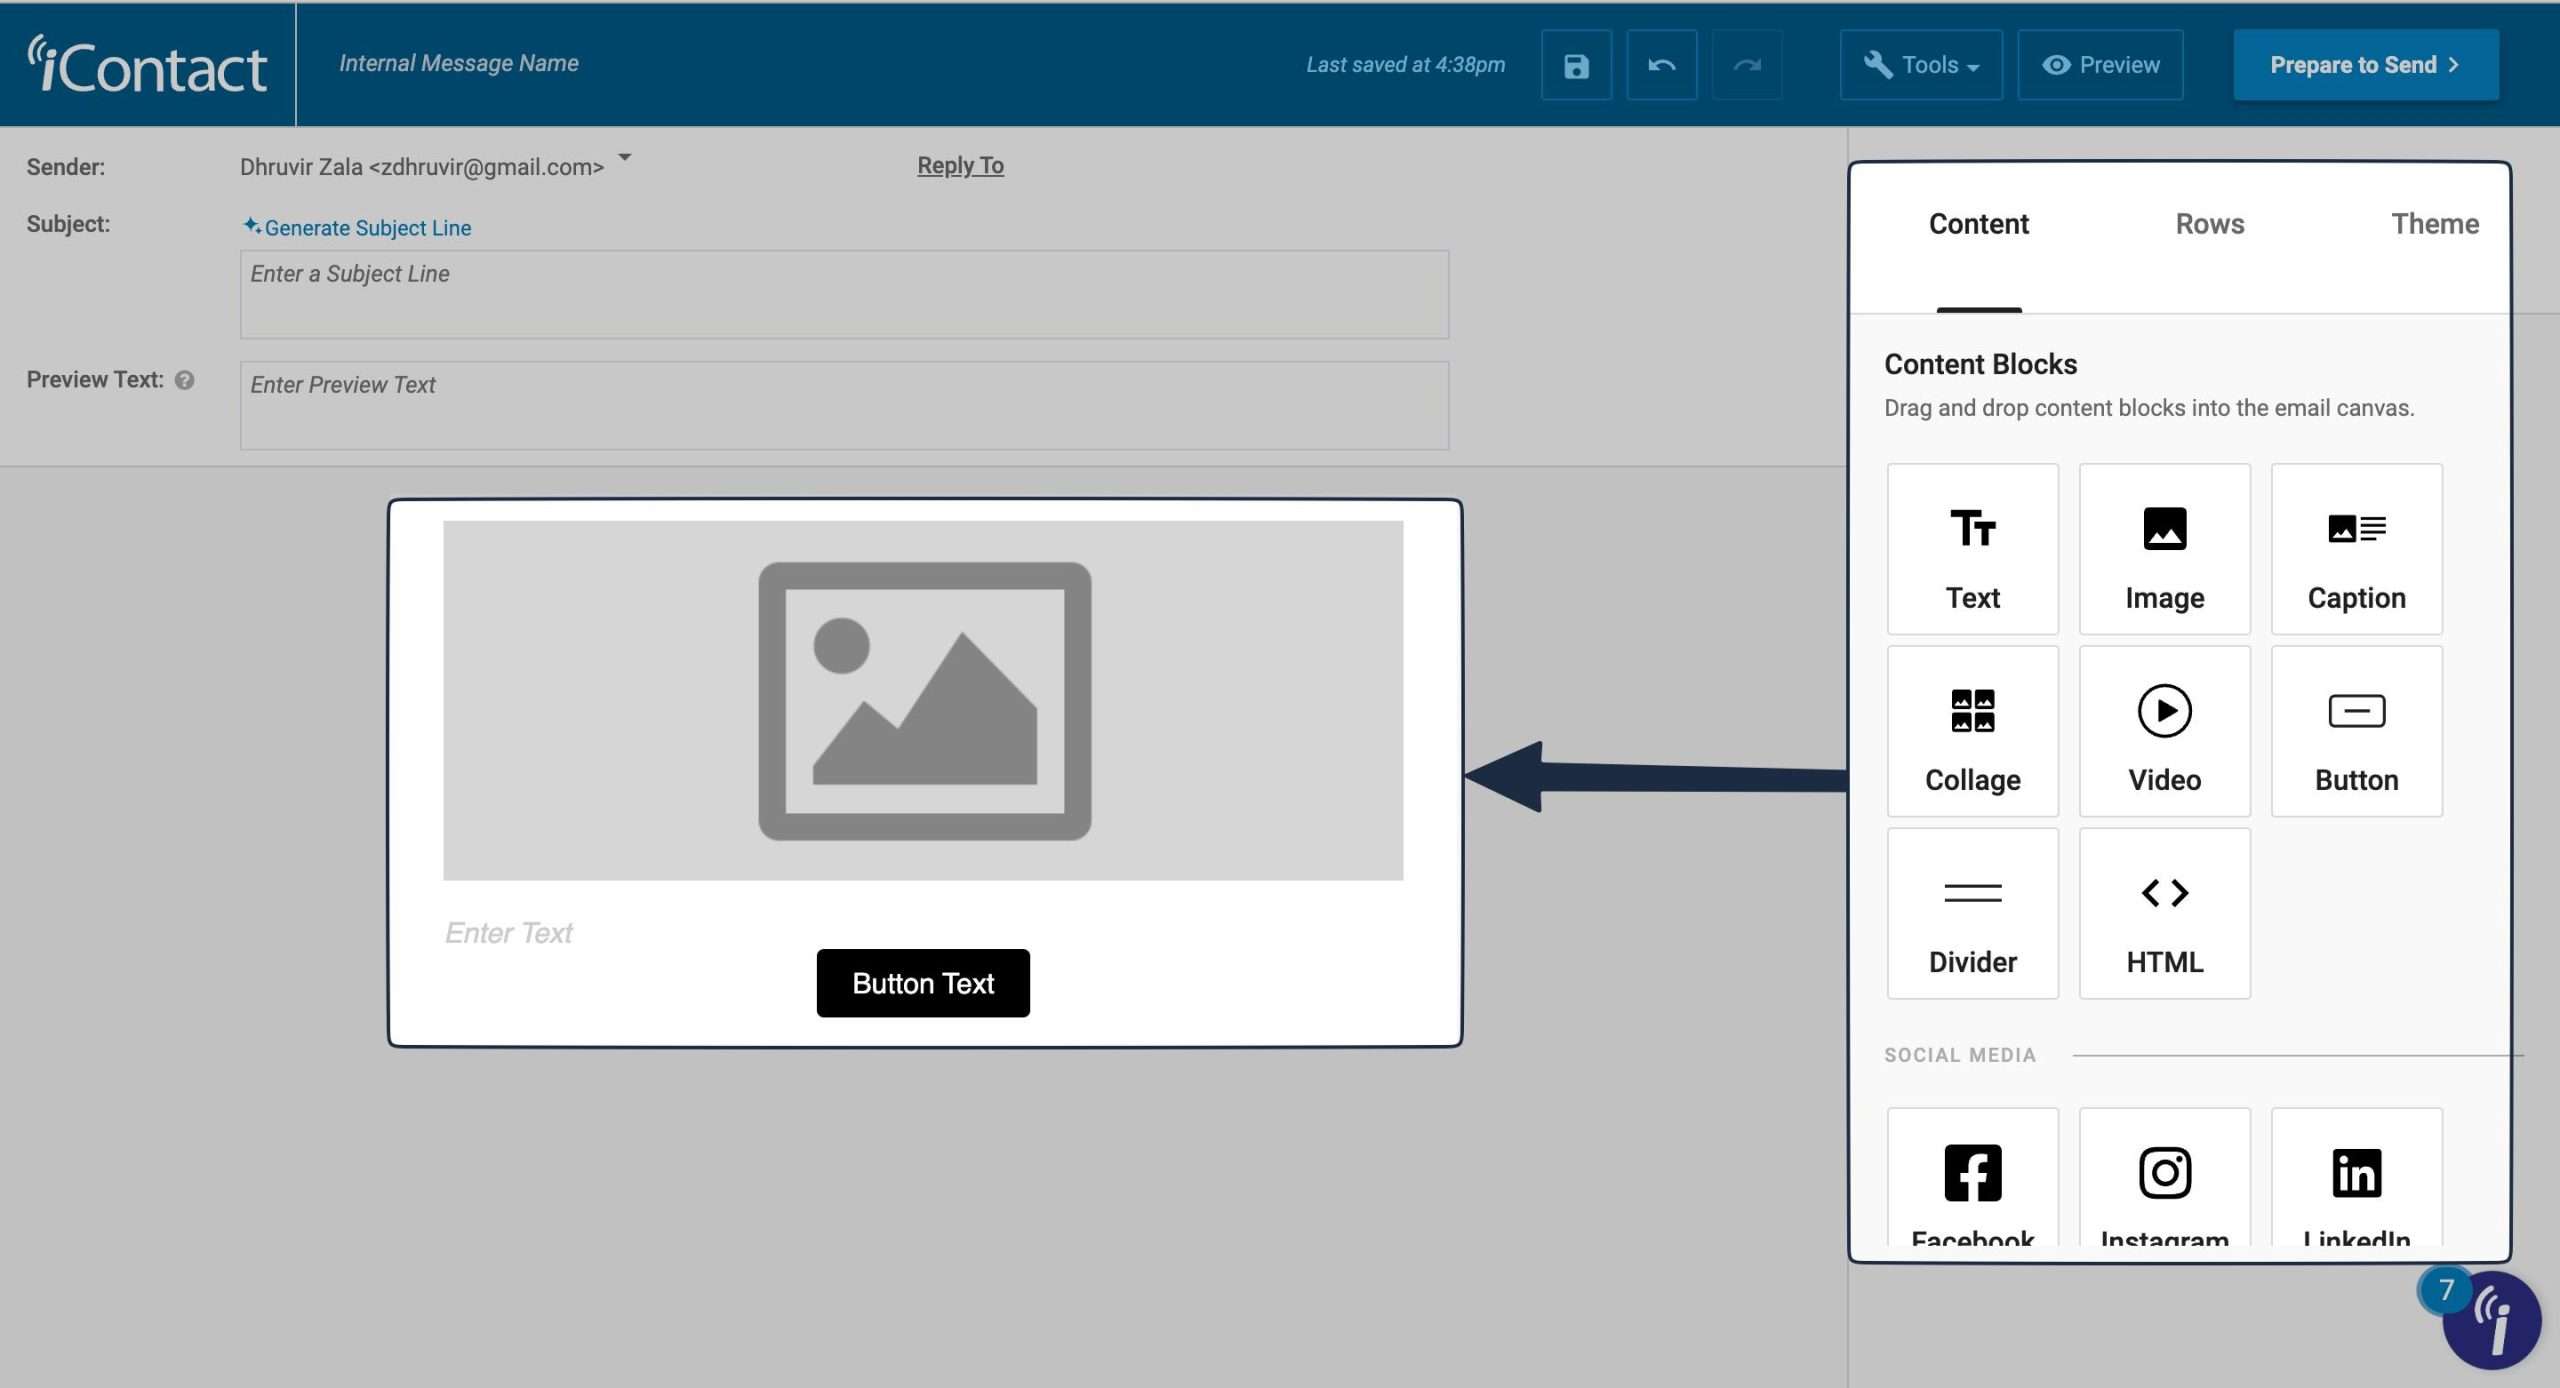The height and width of the screenshot is (1388, 2560).
Task: Switch to the Theme tab
Action: point(2435,223)
